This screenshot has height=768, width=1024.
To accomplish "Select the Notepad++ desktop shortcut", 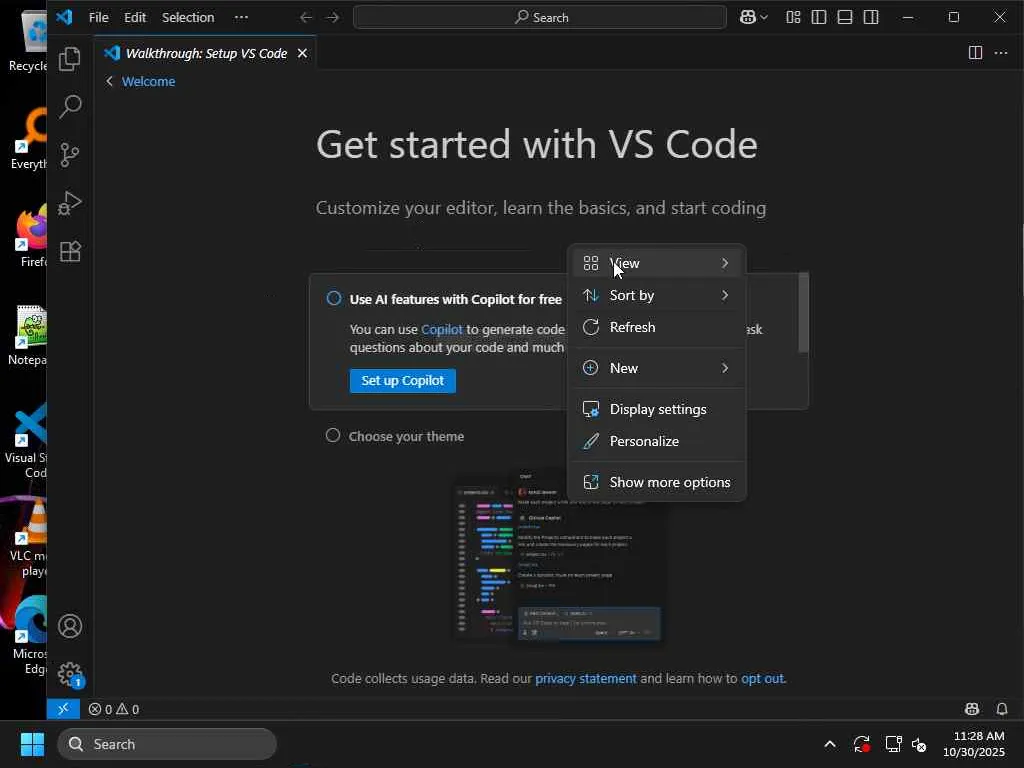I will click(28, 336).
